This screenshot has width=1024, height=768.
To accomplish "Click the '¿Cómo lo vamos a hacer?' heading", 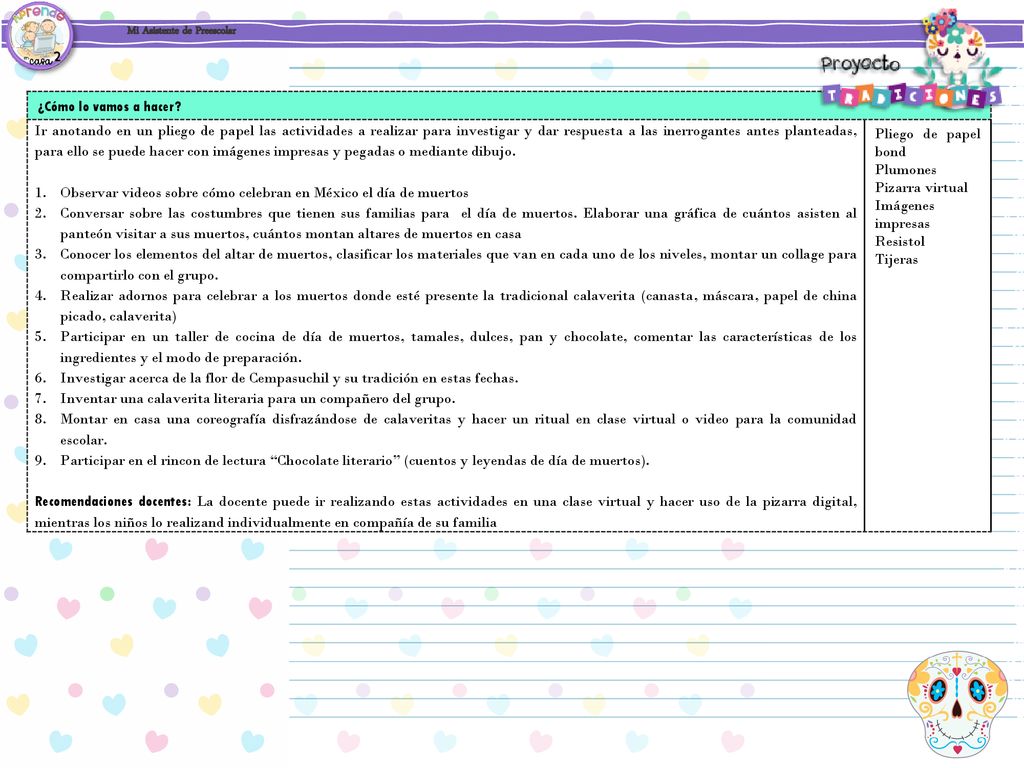I will click(x=109, y=106).
